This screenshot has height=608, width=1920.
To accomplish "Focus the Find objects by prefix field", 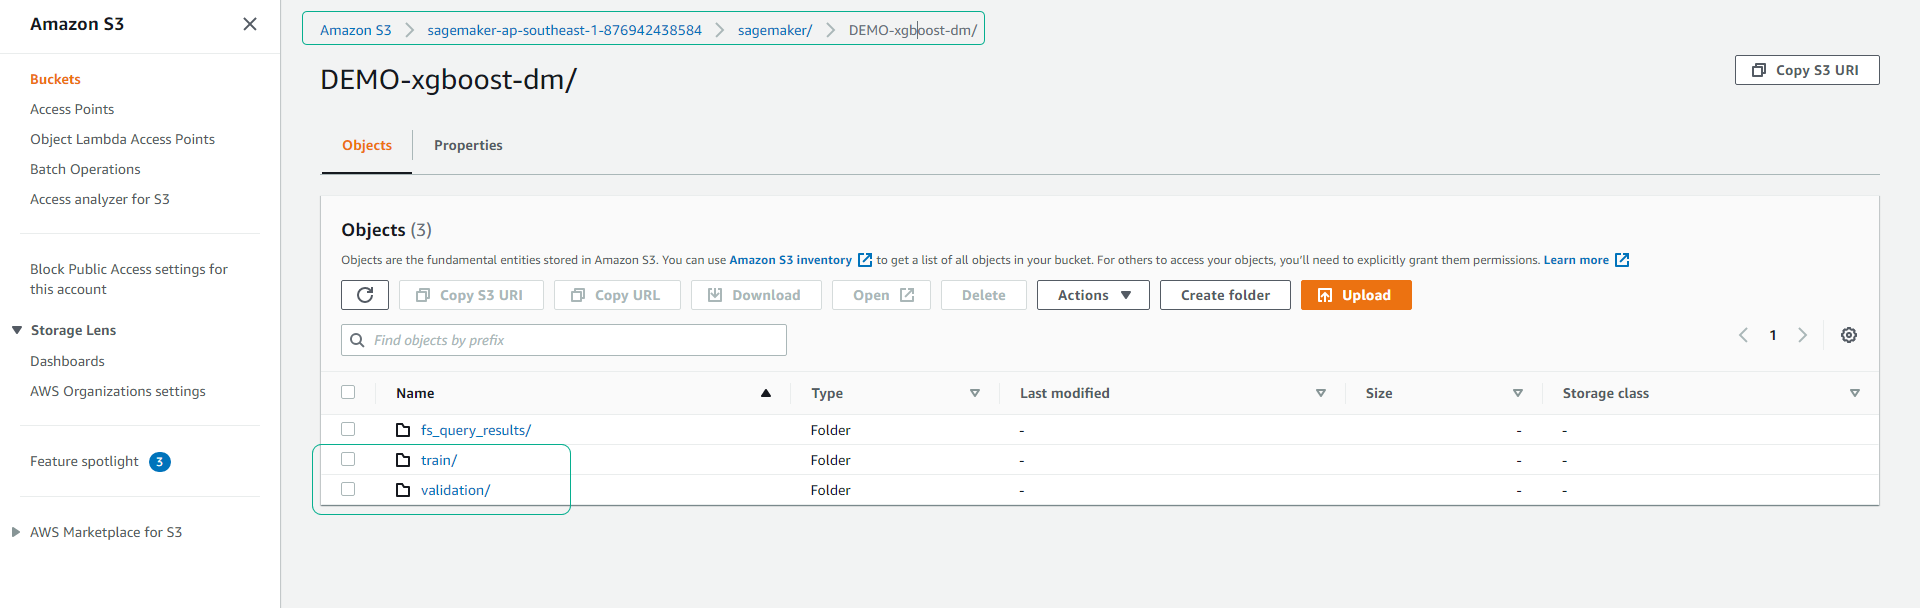I will click(x=564, y=340).
